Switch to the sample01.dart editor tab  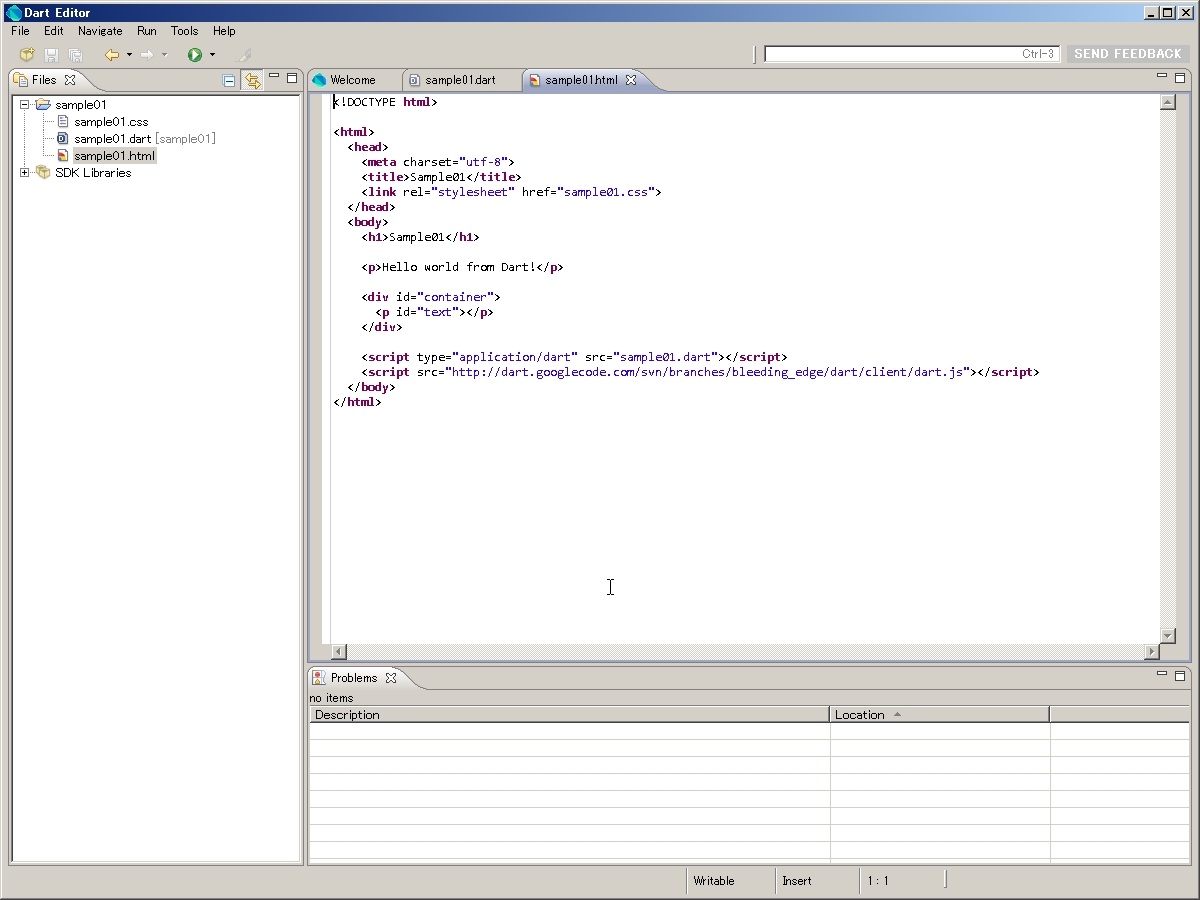point(459,80)
